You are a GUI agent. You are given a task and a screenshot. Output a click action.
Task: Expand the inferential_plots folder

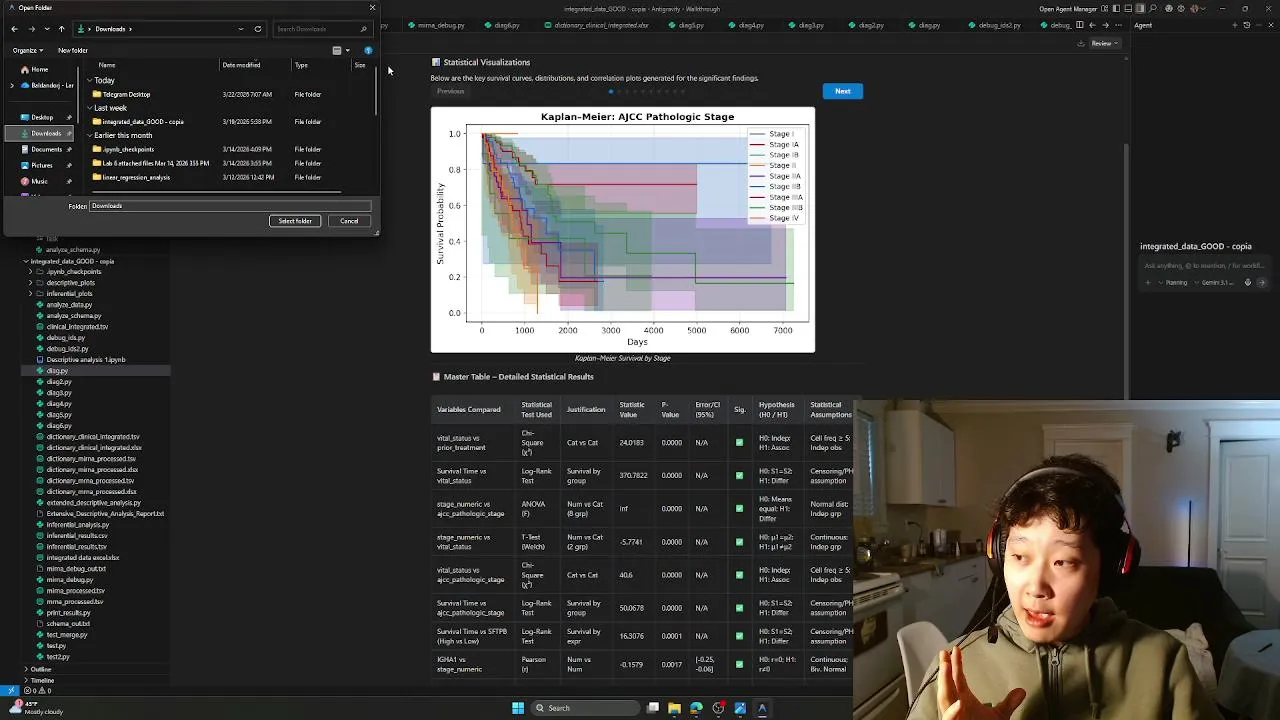pyautogui.click(x=69, y=294)
